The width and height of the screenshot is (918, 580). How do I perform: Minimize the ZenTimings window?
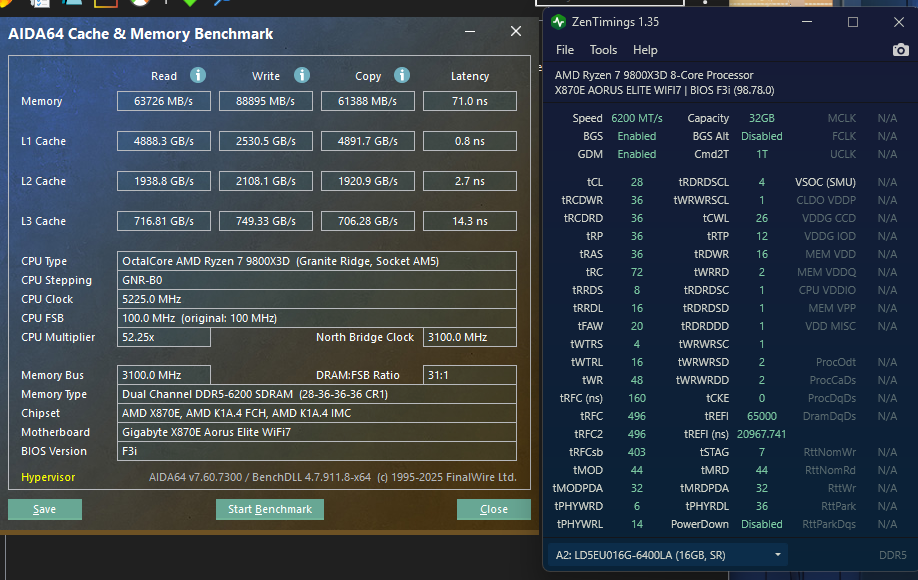coord(809,22)
